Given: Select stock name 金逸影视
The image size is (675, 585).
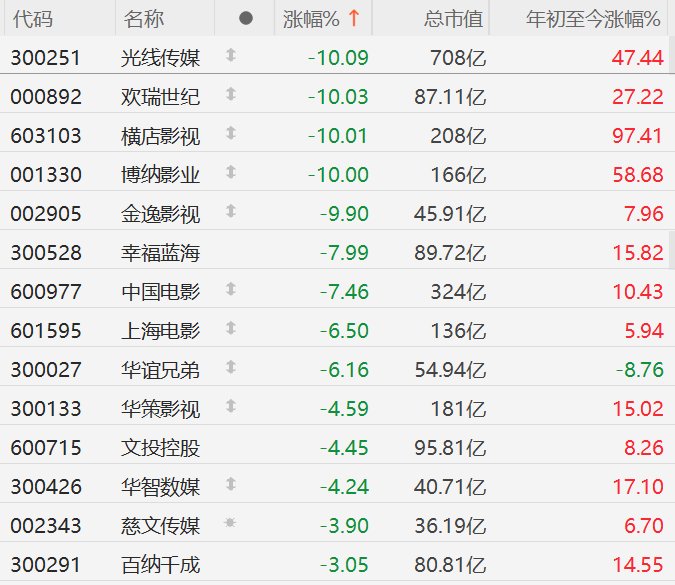Looking at the screenshot, I should [x=160, y=214].
